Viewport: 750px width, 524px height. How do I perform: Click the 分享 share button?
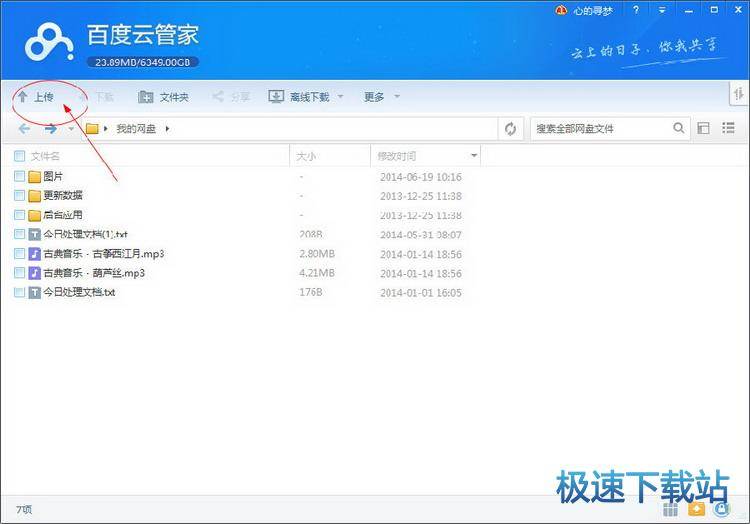point(231,97)
